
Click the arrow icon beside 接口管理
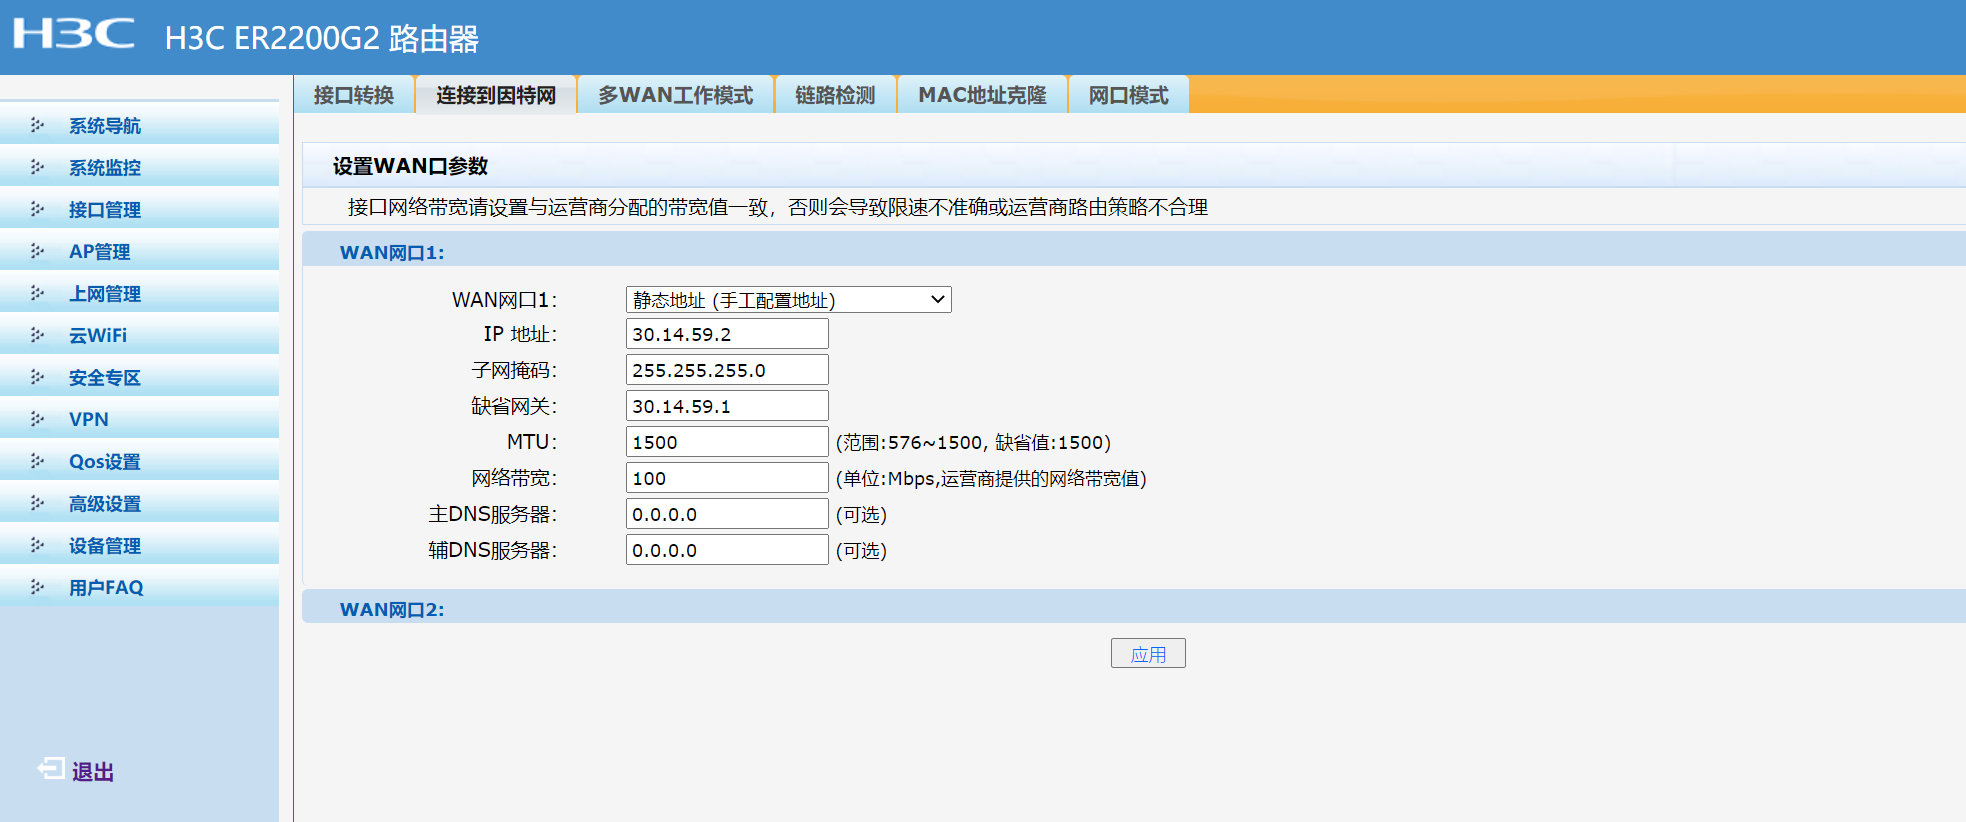point(38,209)
